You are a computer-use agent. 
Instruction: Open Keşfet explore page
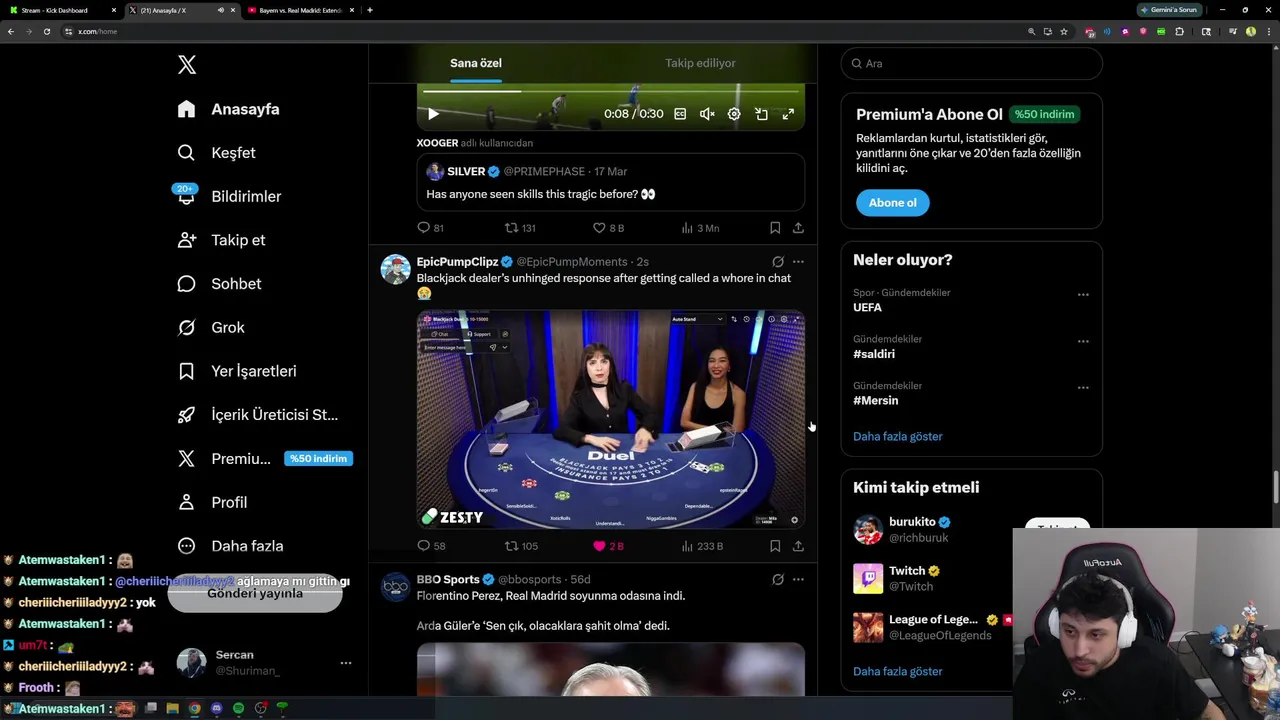[x=217, y=153]
